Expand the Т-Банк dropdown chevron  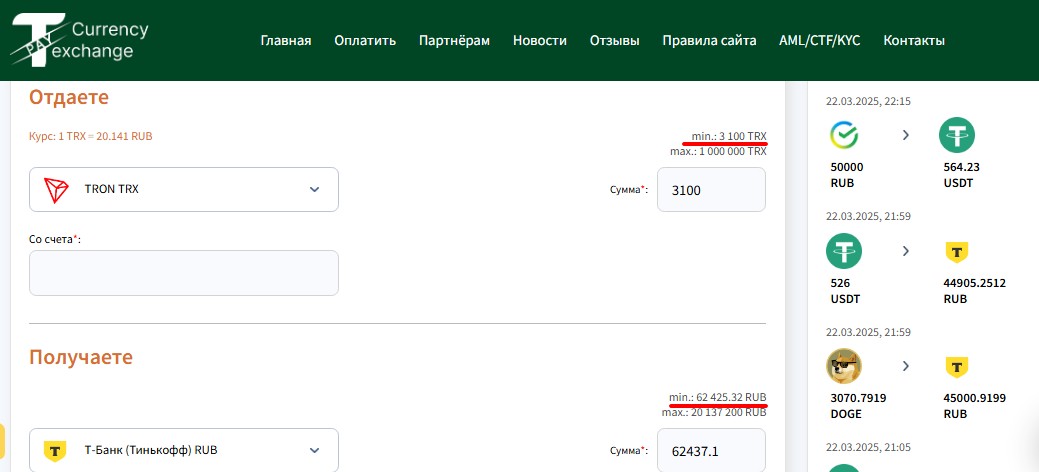[x=315, y=450]
